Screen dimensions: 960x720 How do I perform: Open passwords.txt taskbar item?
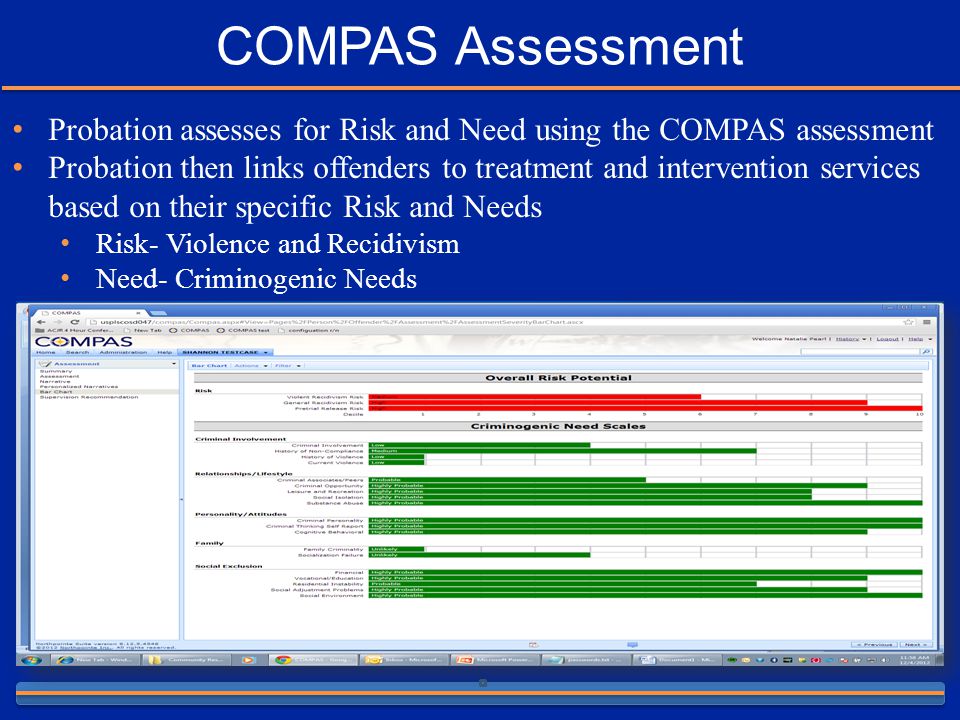point(585,660)
